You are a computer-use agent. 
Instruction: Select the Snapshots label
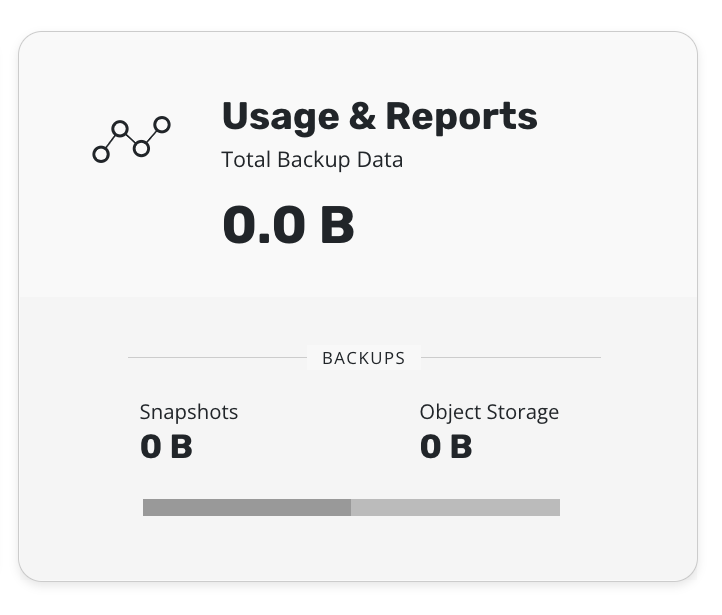pos(189,412)
